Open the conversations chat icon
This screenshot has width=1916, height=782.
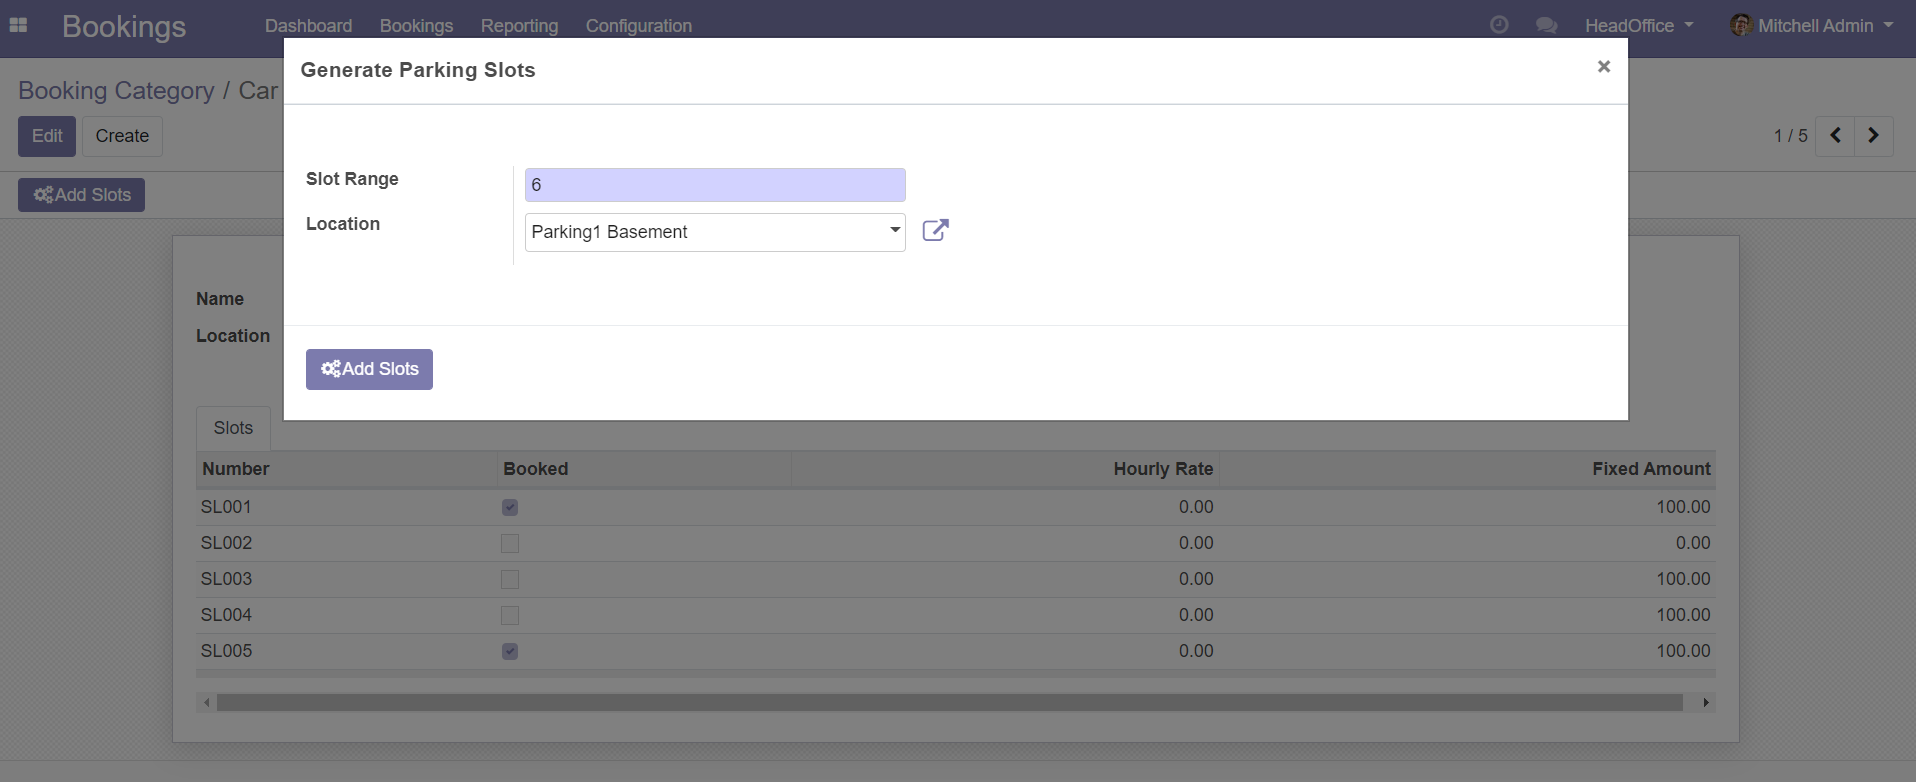tap(1546, 25)
